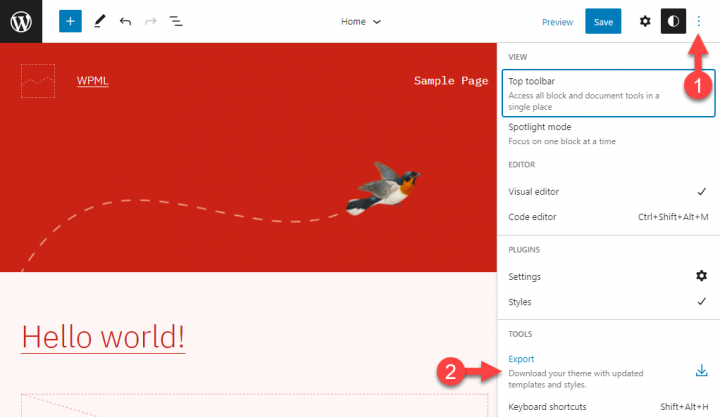Open Keyboard shortcuts menu item
This screenshot has width=720, height=417.
(x=608, y=407)
